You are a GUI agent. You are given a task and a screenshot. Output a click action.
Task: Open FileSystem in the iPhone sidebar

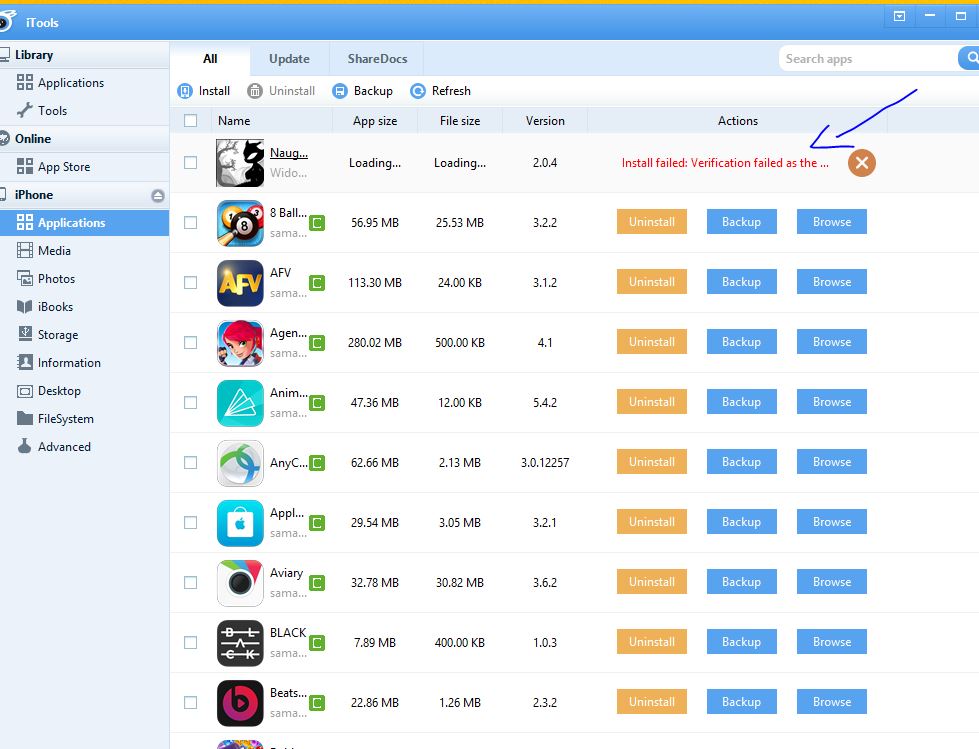coord(65,419)
